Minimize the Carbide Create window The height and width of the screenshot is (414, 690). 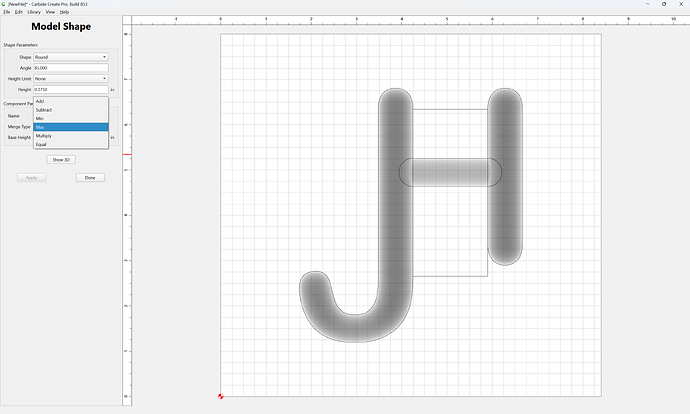[648, 4]
